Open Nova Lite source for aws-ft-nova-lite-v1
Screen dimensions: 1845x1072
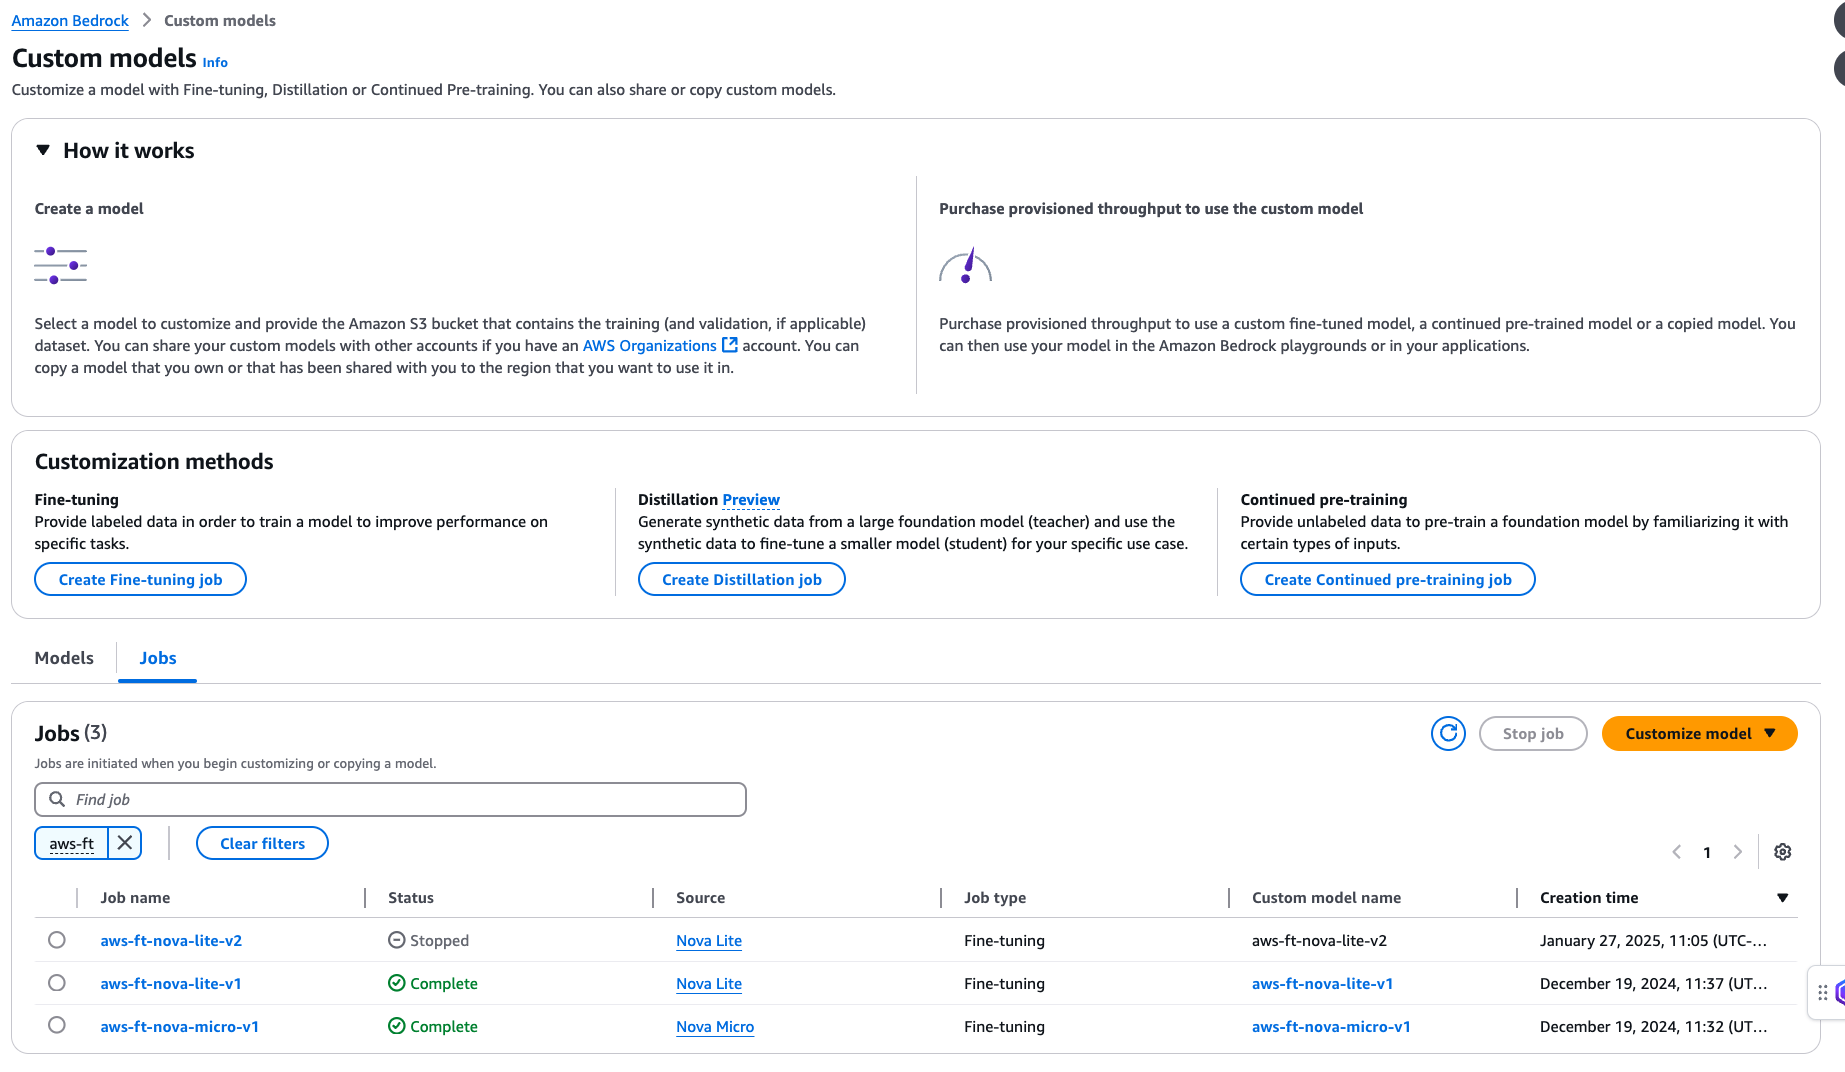point(709,984)
